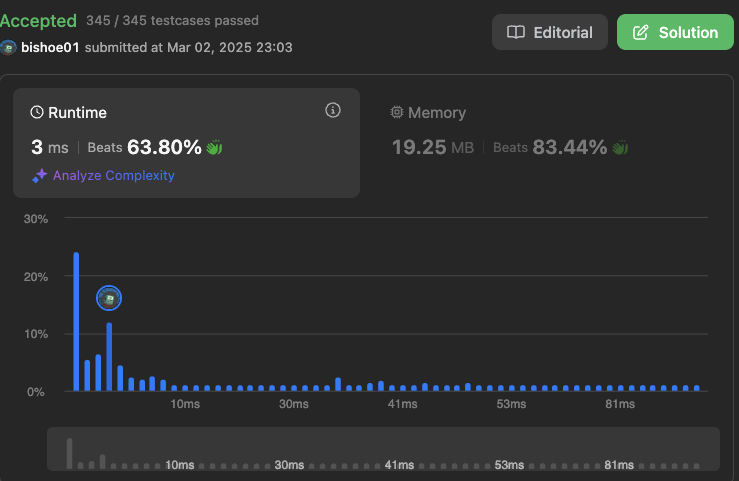Image resolution: width=739 pixels, height=481 pixels.
Task: Open the Editorial button
Action: tap(550, 32)
